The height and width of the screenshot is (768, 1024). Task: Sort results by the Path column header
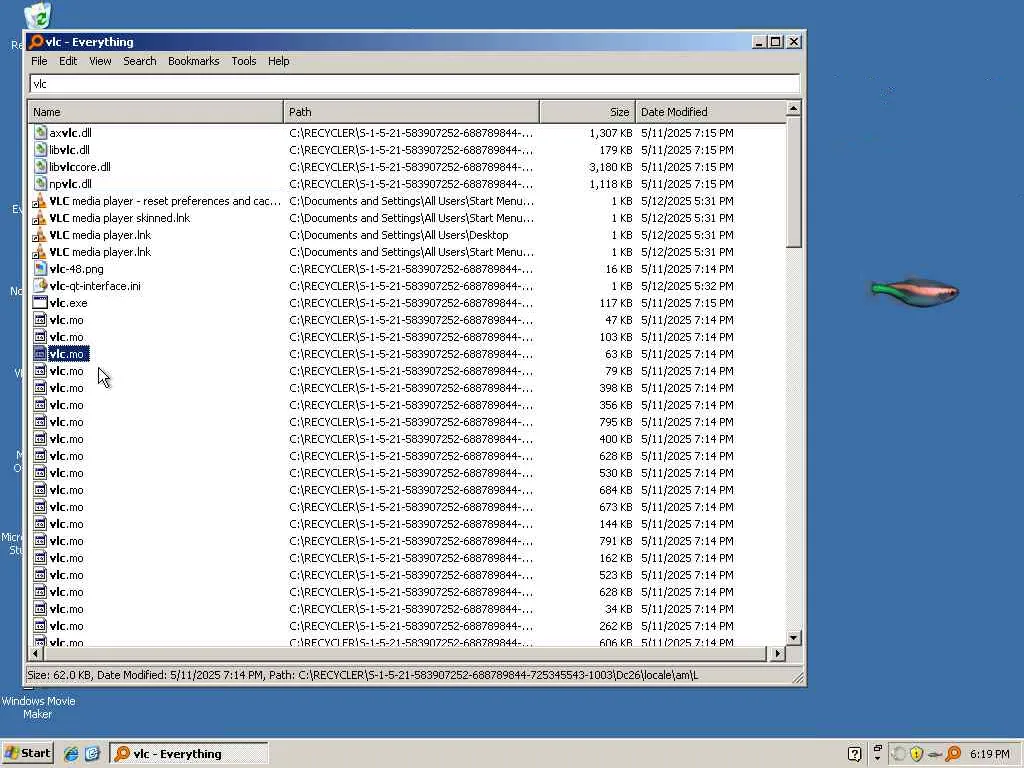(411, 112)
